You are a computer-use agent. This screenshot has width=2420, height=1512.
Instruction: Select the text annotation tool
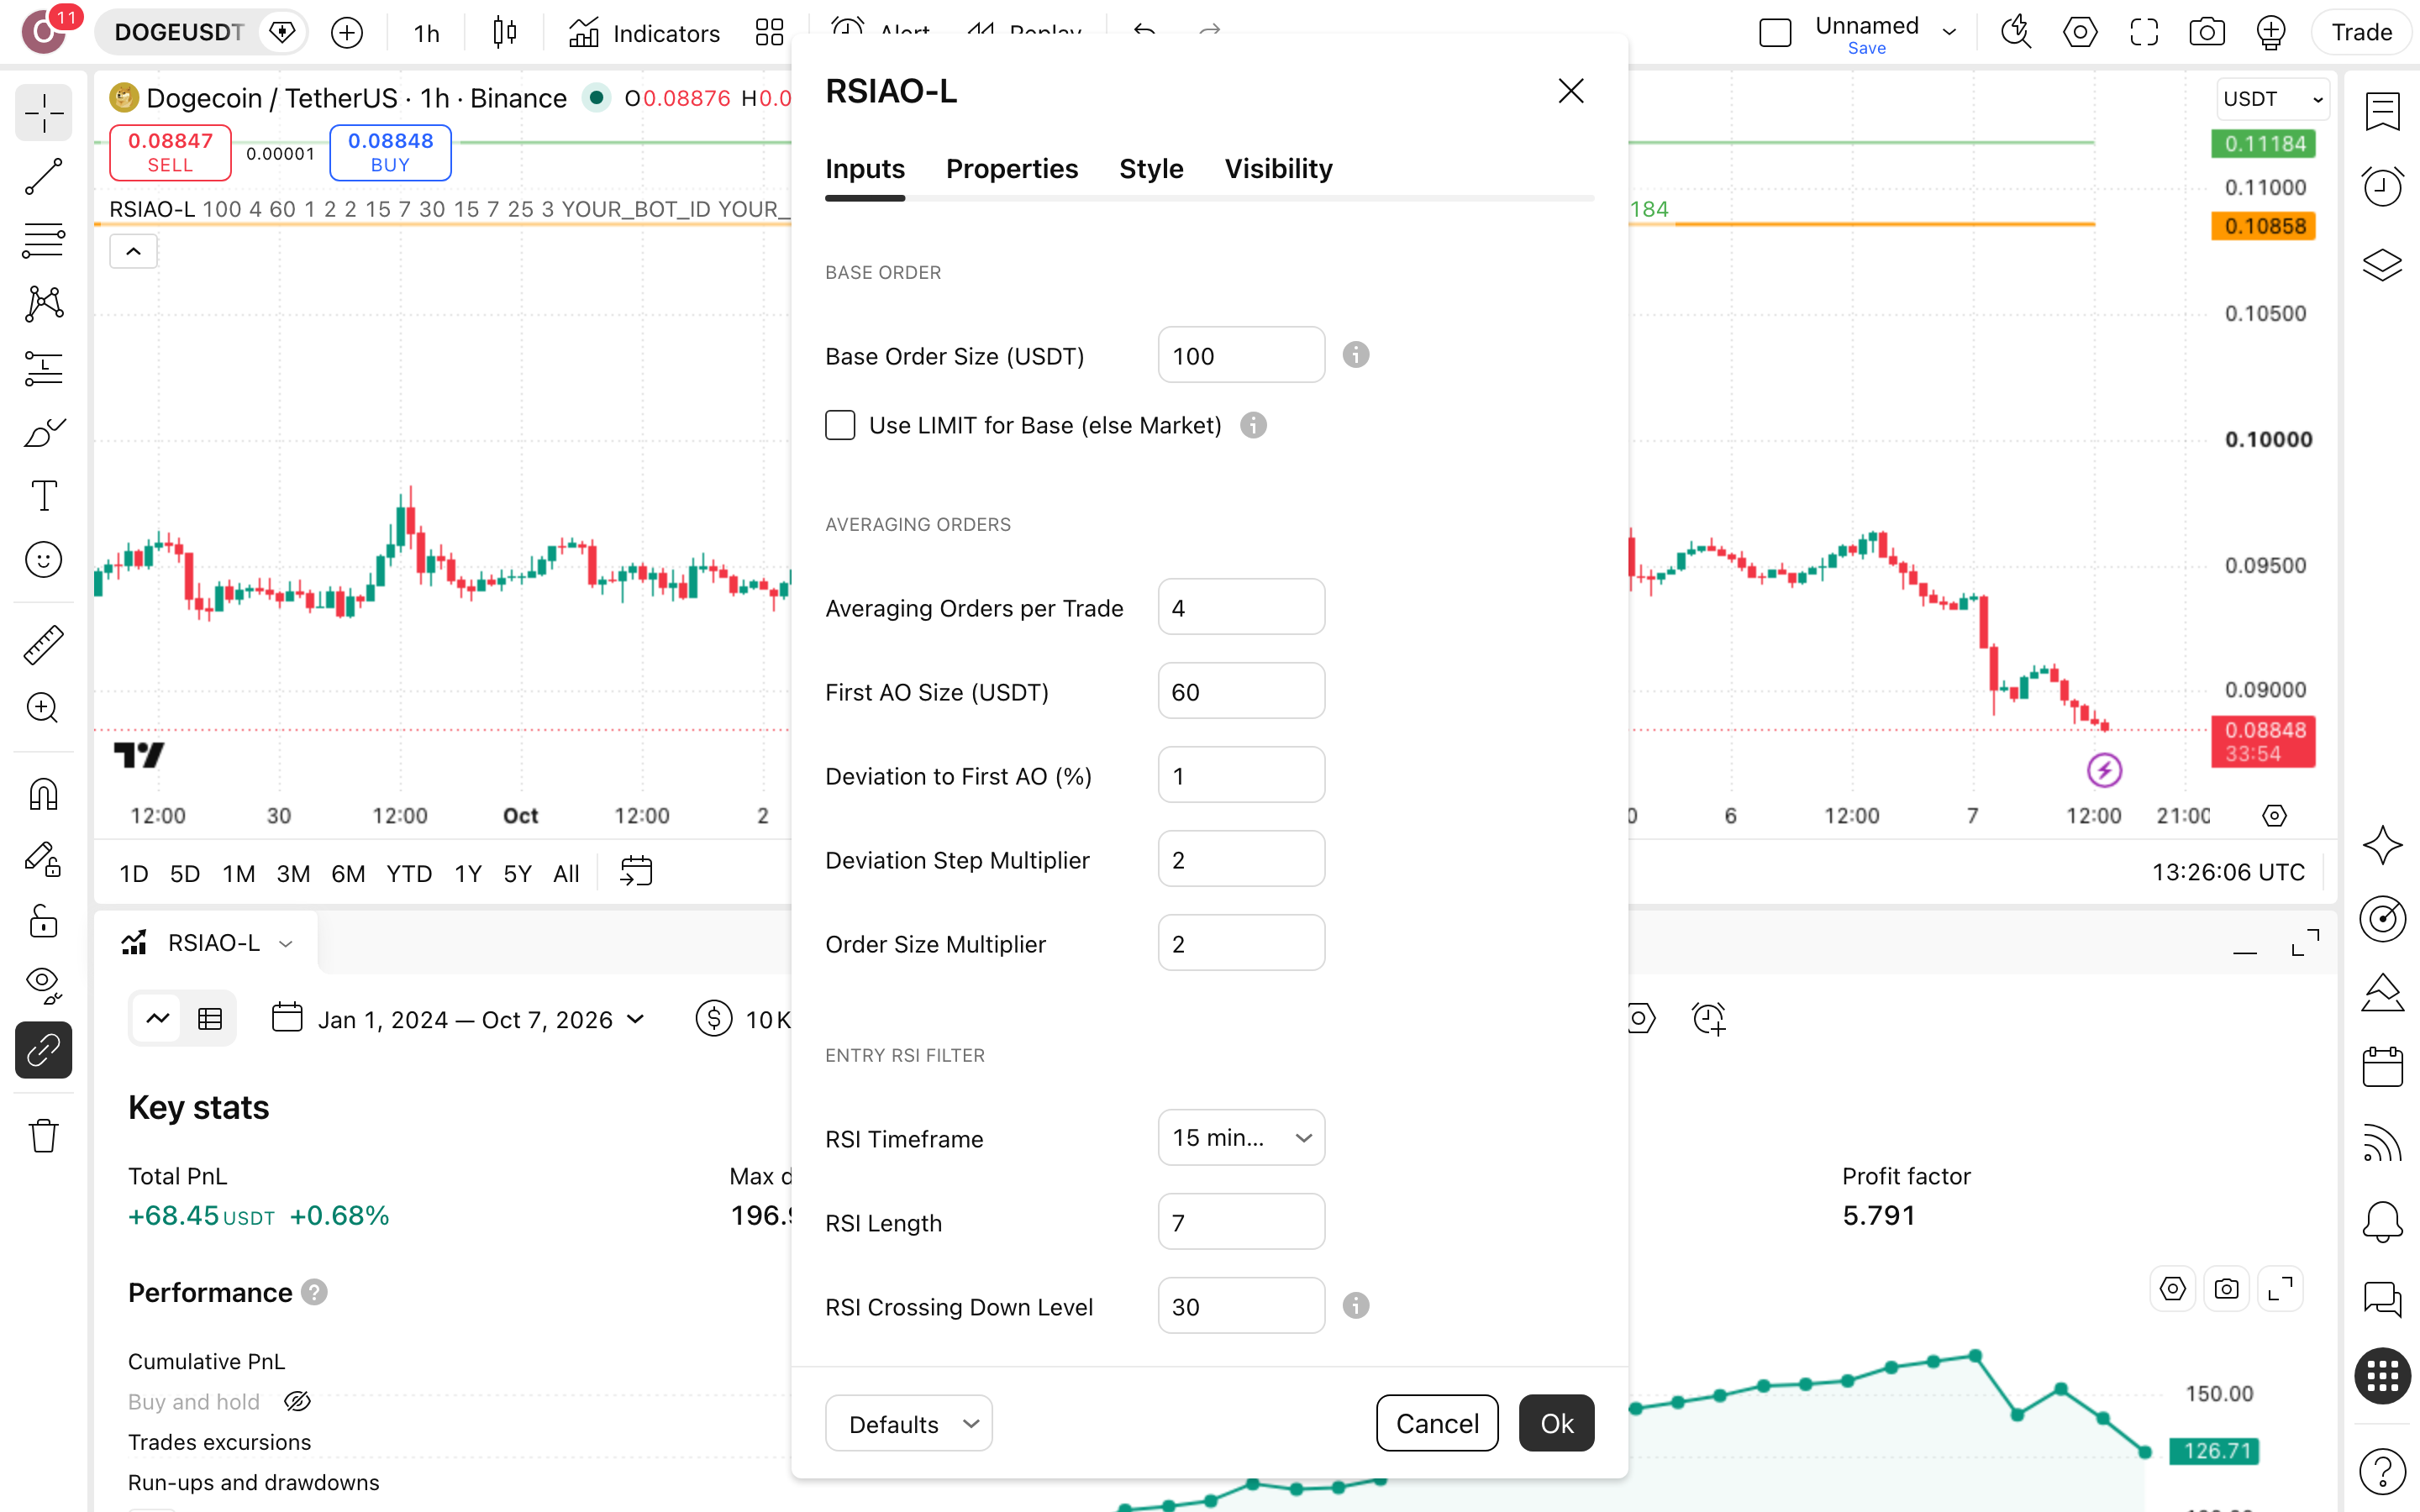[43, 496]
